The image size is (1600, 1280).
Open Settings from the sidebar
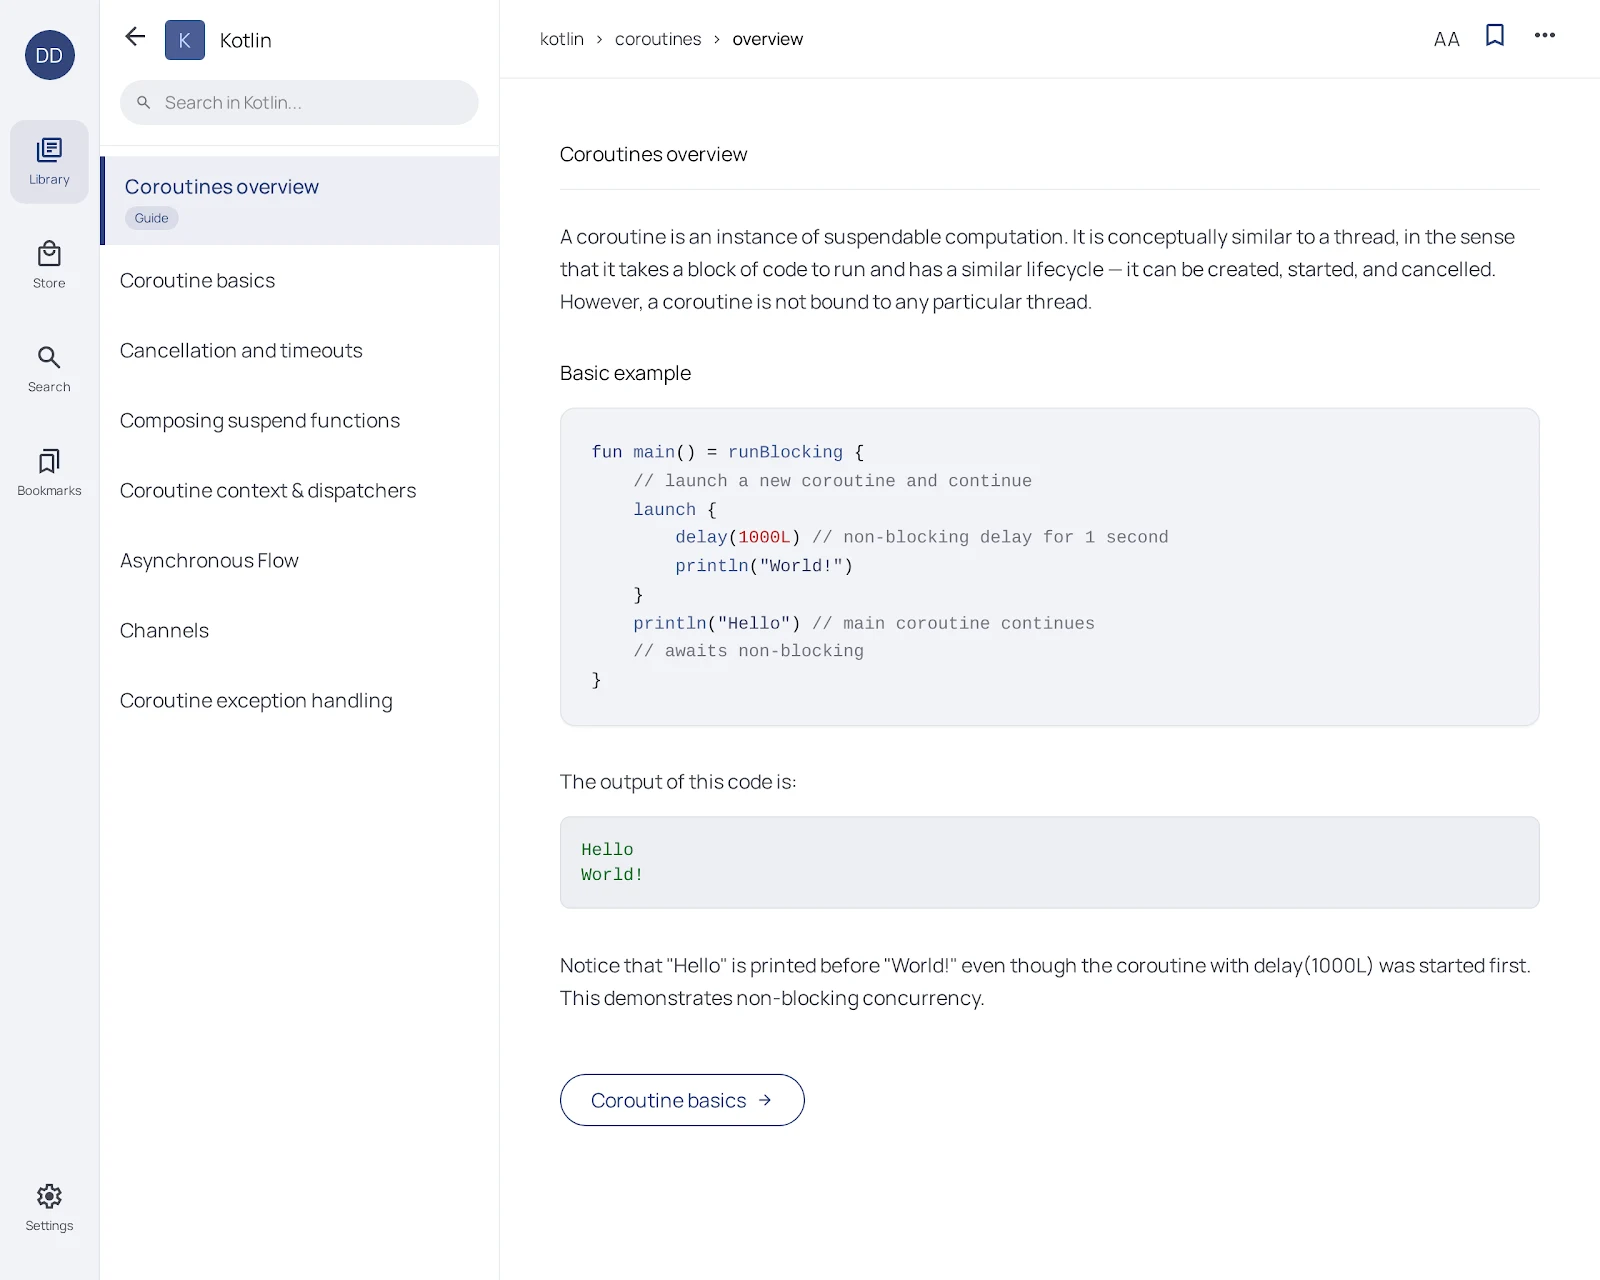(49, 1208)
